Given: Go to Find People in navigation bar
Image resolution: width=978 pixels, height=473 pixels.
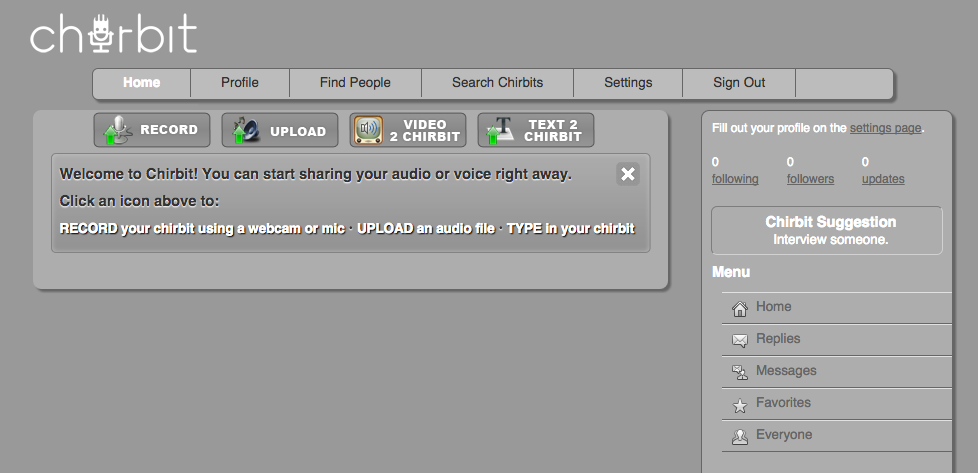Looking at the screenshot, I should [x=355, y=83].
